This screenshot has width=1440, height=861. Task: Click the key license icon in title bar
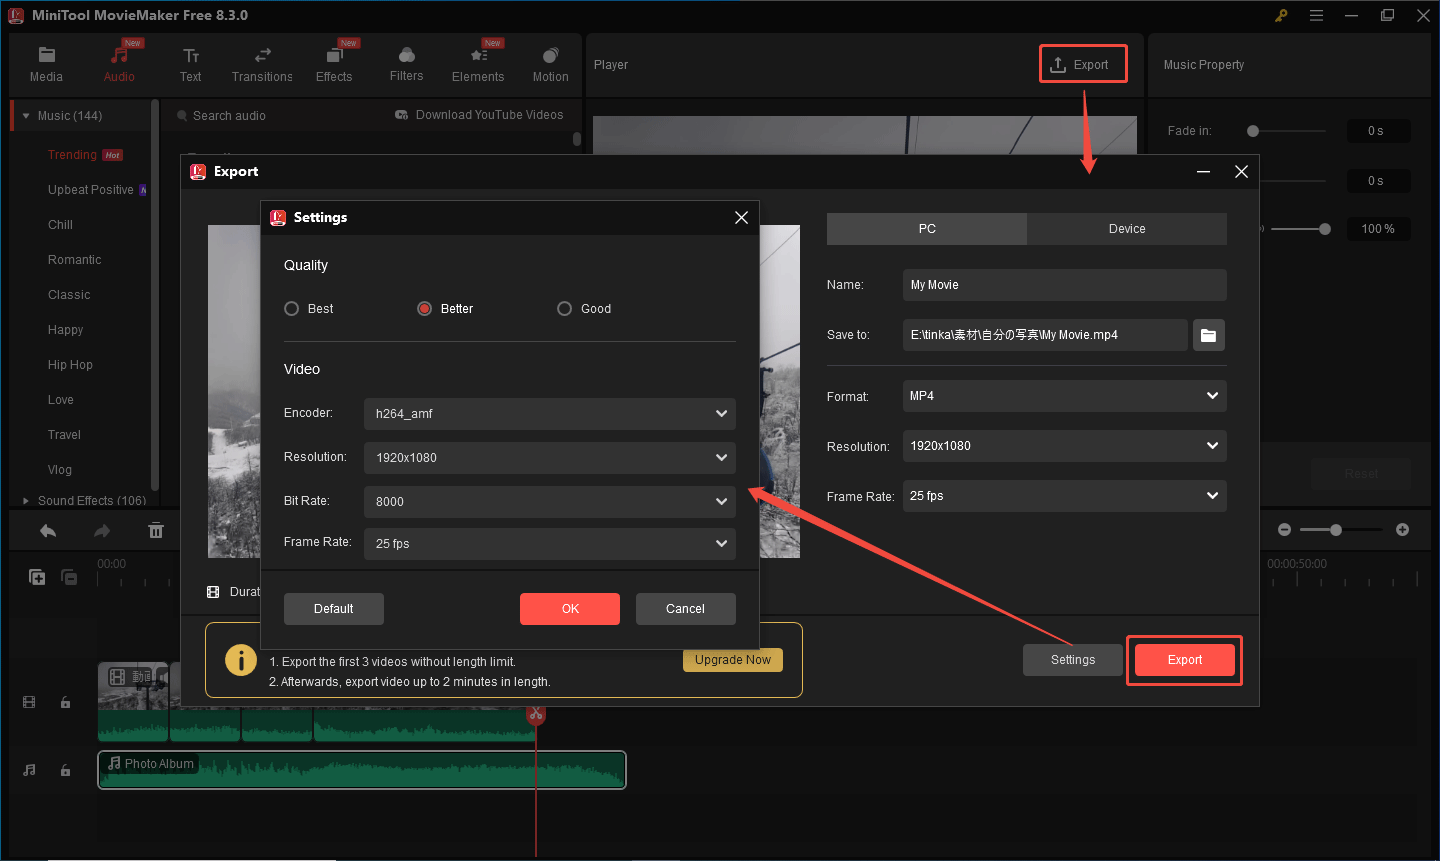pos(1281,15)
